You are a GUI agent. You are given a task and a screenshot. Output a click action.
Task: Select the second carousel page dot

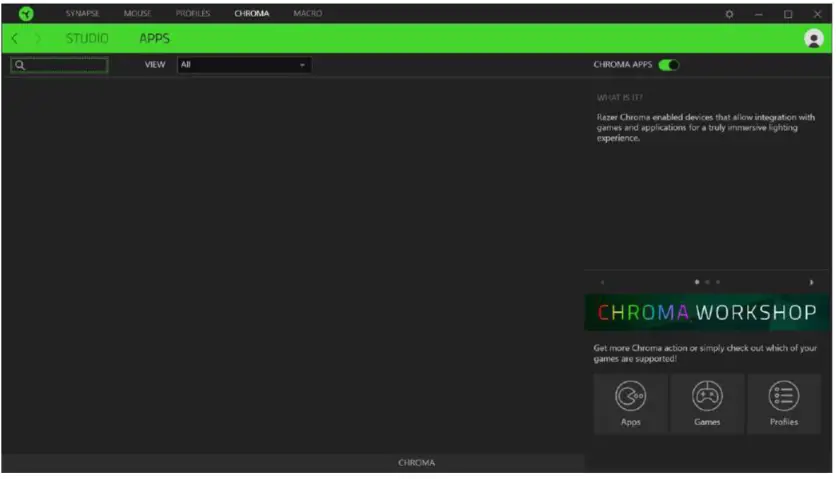[x=707, y=282]
